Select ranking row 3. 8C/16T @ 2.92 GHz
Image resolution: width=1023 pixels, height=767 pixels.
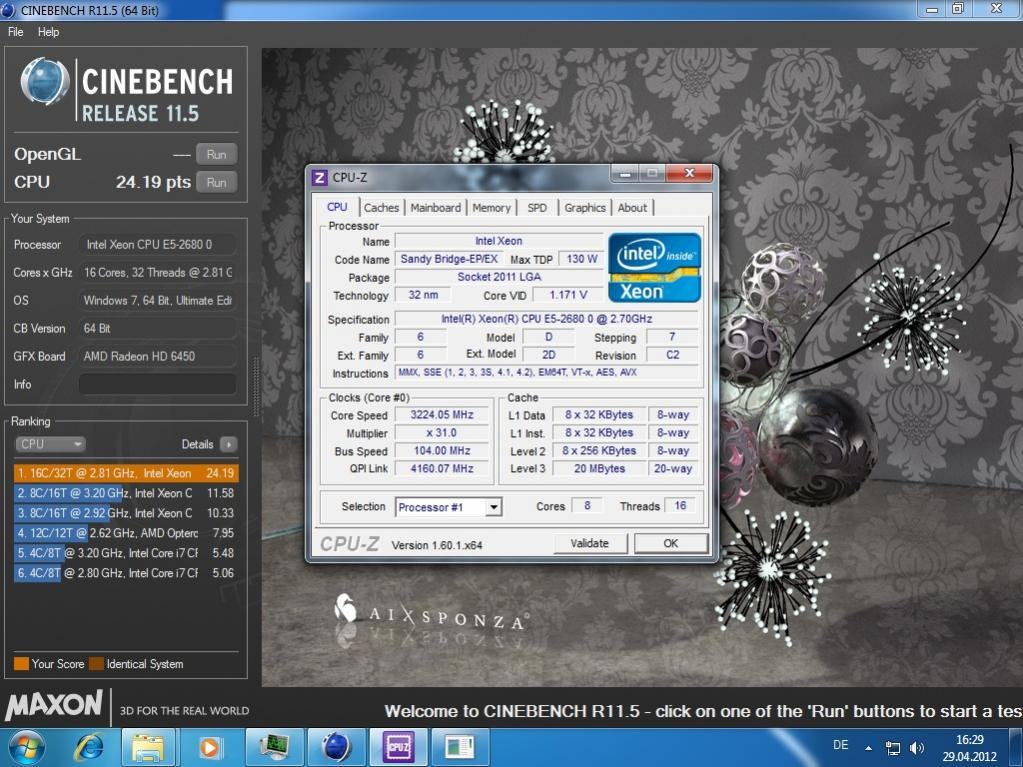click(126, 513)
